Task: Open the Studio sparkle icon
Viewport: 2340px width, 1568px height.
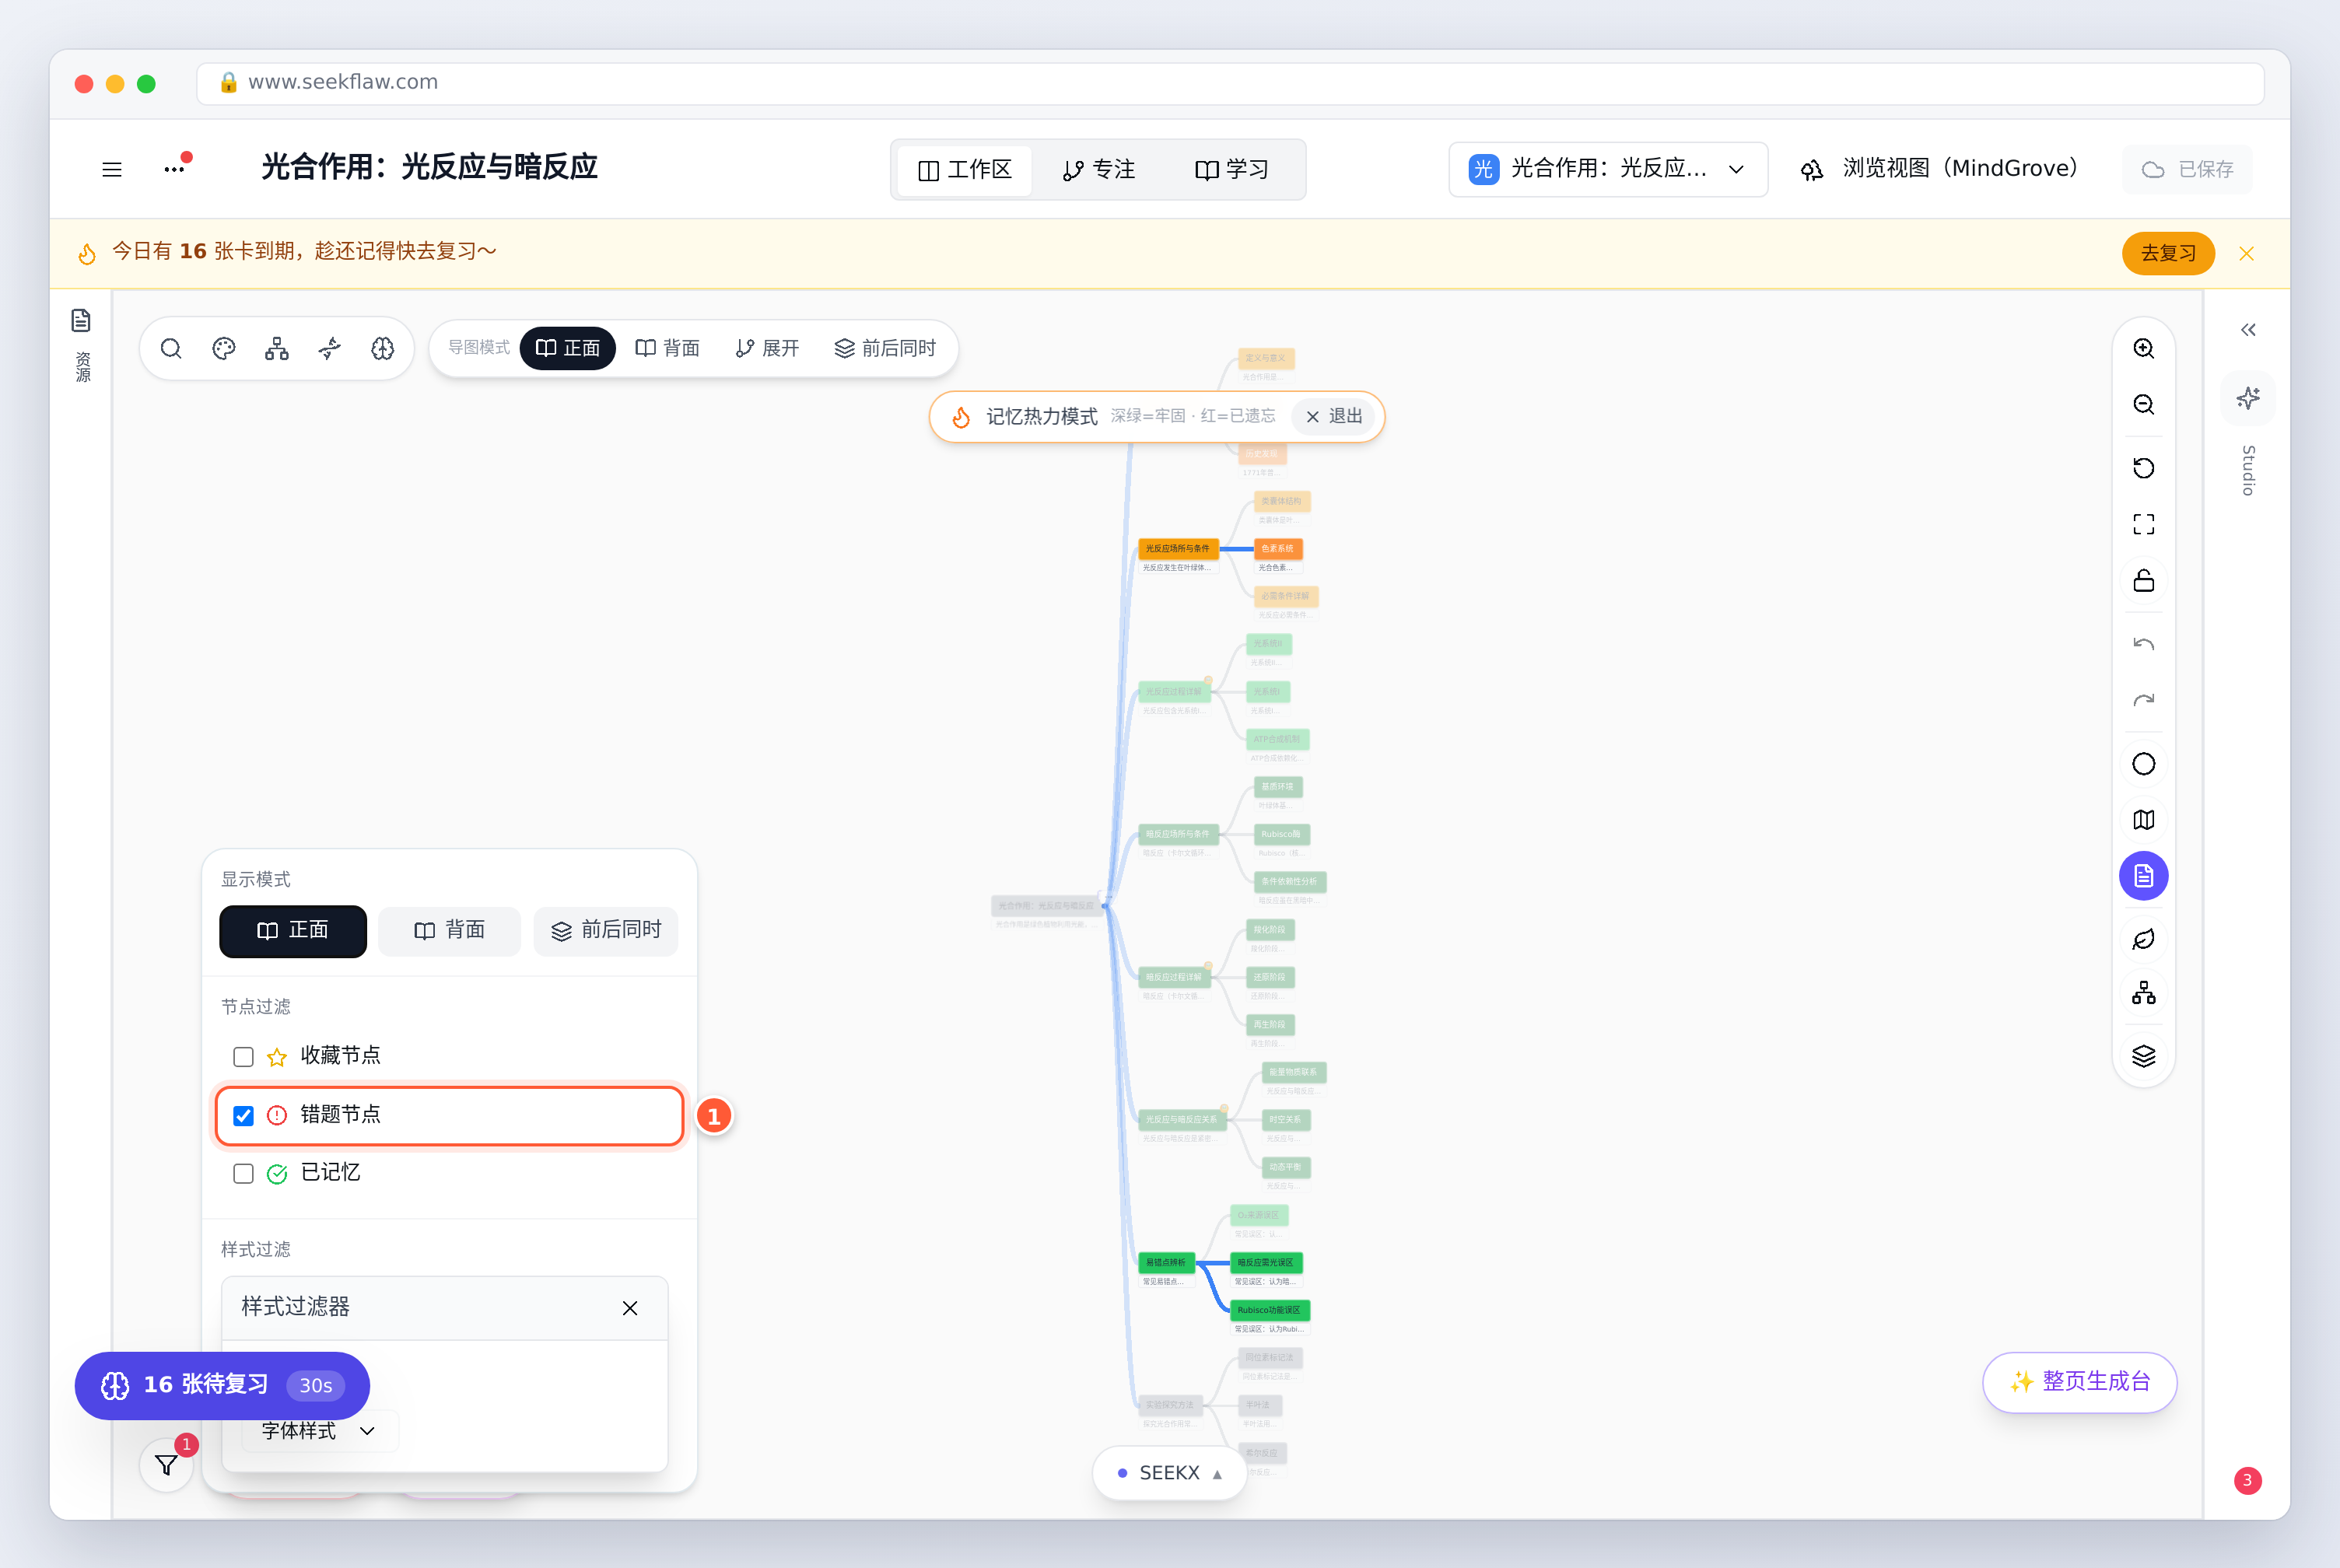Action: [2248, 398]
